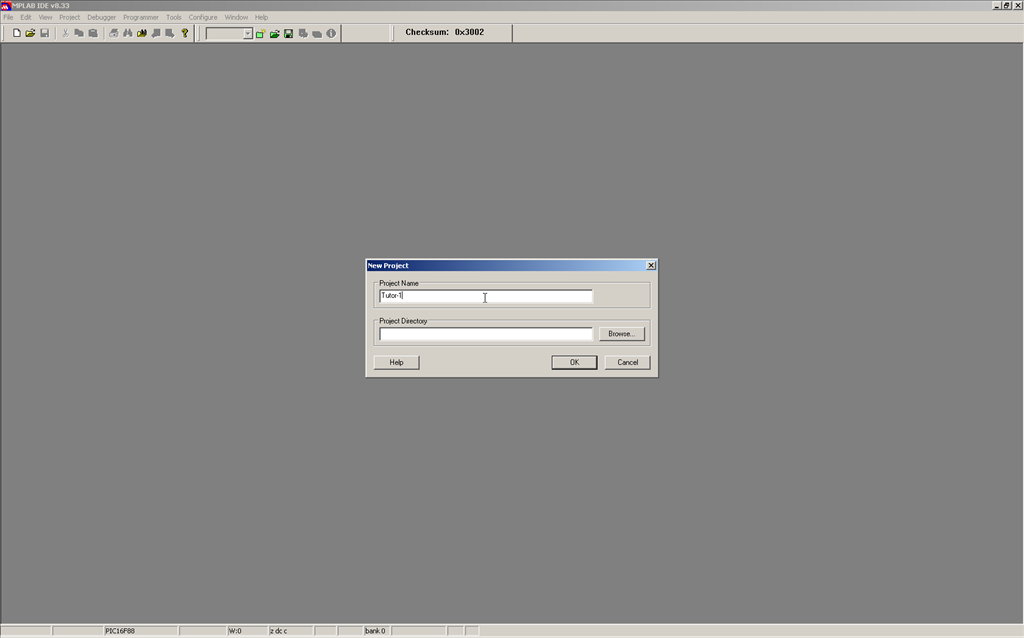1024x638 pixels.
Task: Click the Help button in the dialog
Action: [396, 362]
